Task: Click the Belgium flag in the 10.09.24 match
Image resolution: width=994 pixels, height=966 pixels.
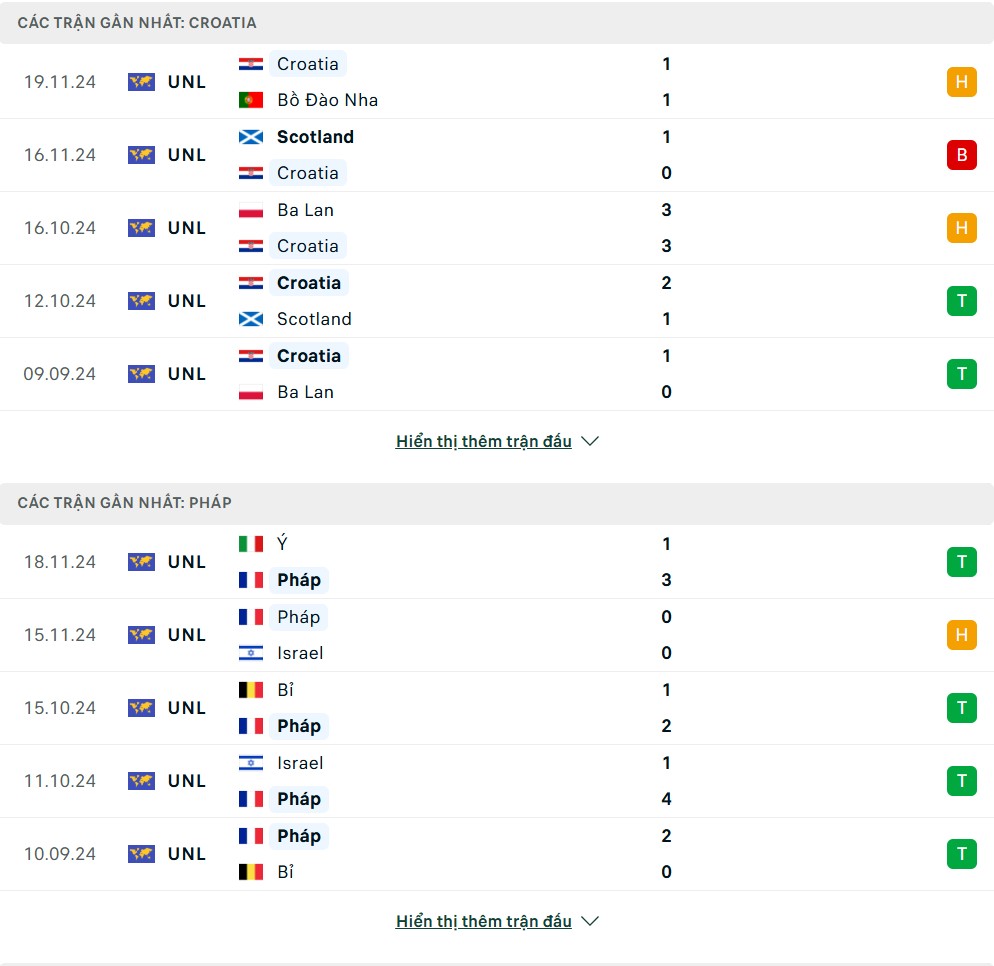Action: point(251,872)
